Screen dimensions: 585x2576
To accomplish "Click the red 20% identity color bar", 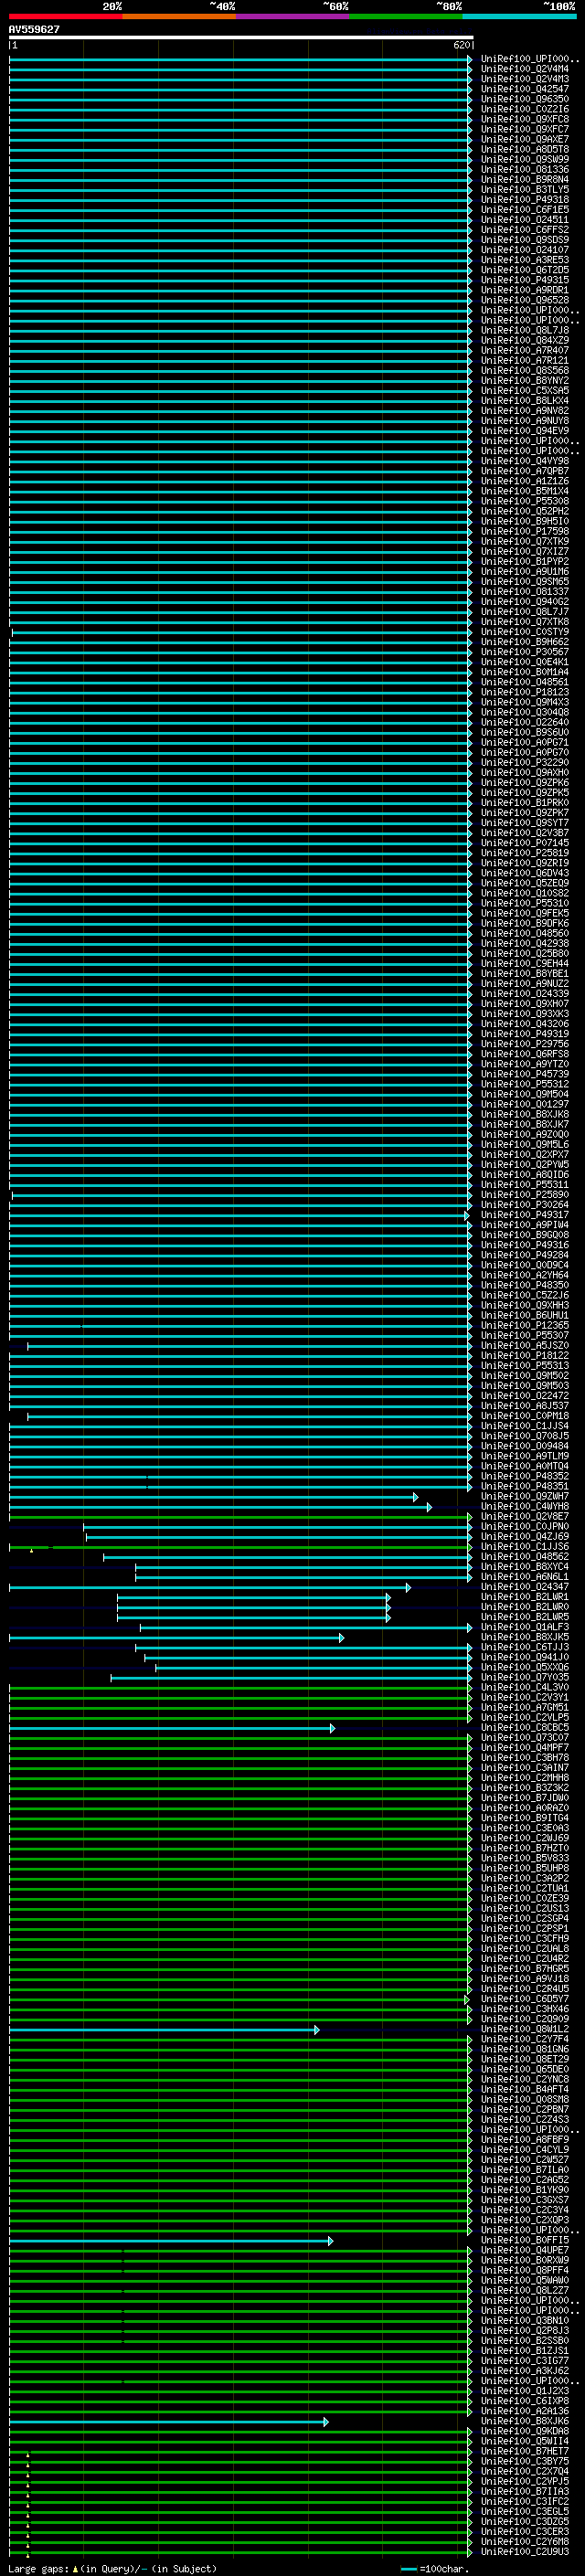I will point(66,16).
